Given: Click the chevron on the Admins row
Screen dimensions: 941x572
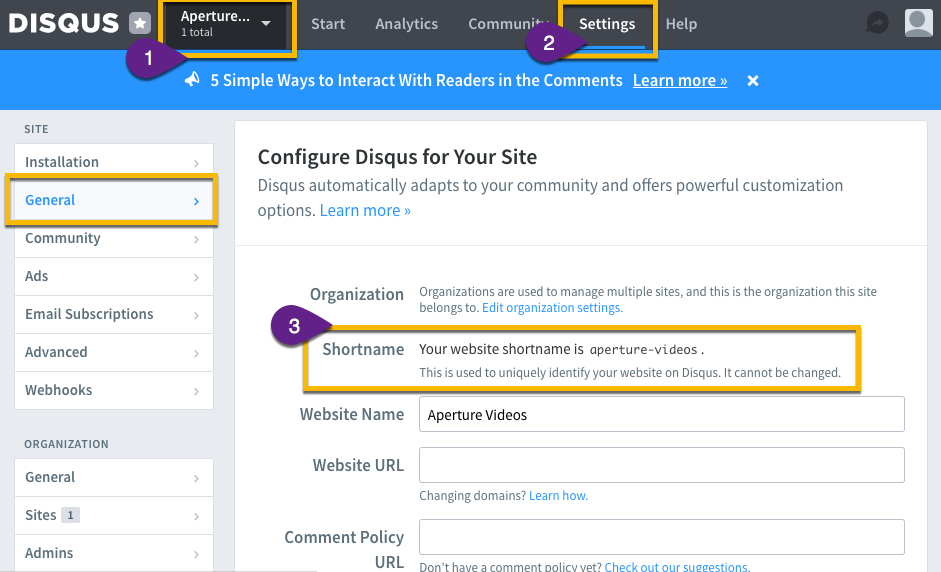Looking at the screenshot, I should [196, 554].
